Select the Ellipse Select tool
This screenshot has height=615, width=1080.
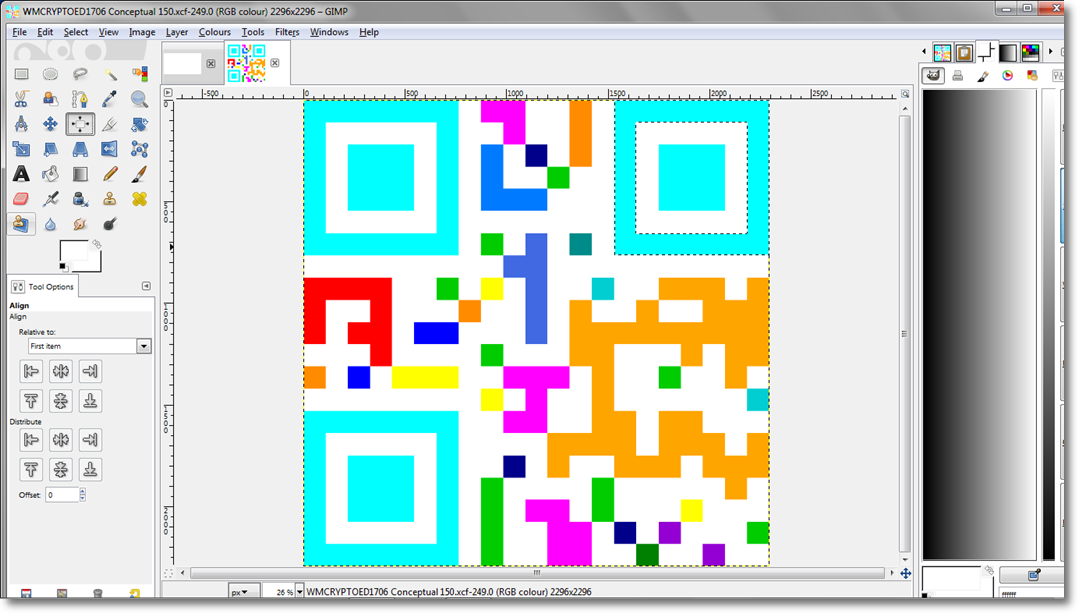coord(50,74)
